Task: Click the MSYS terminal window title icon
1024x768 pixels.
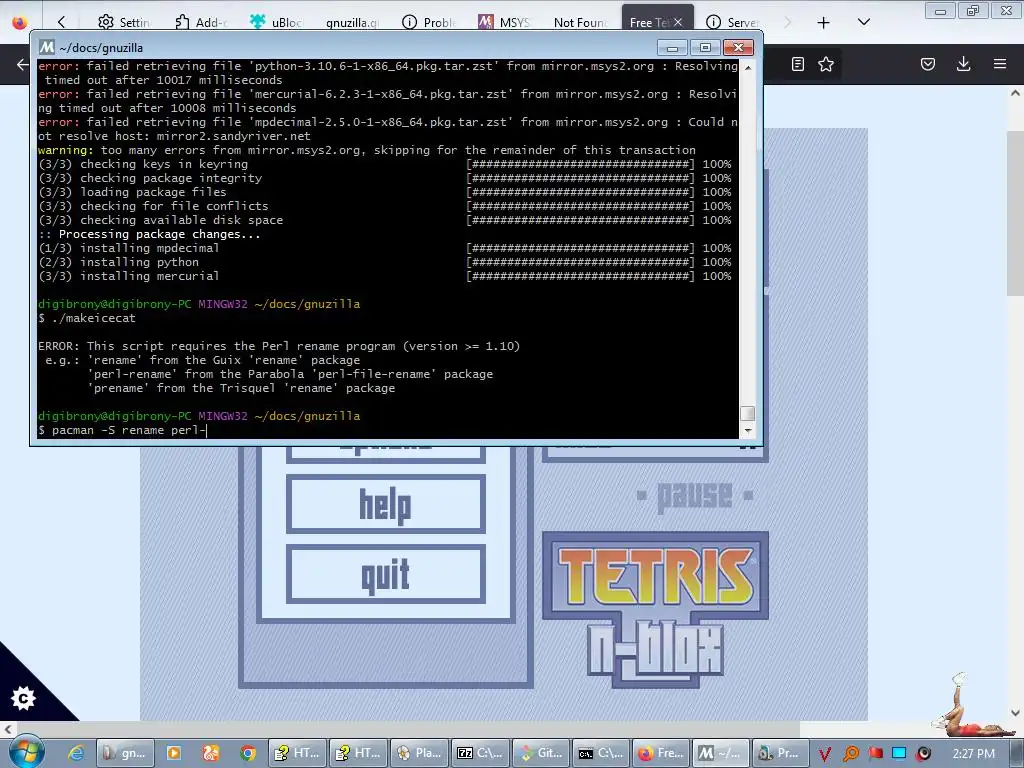Action: coord(46,47)
